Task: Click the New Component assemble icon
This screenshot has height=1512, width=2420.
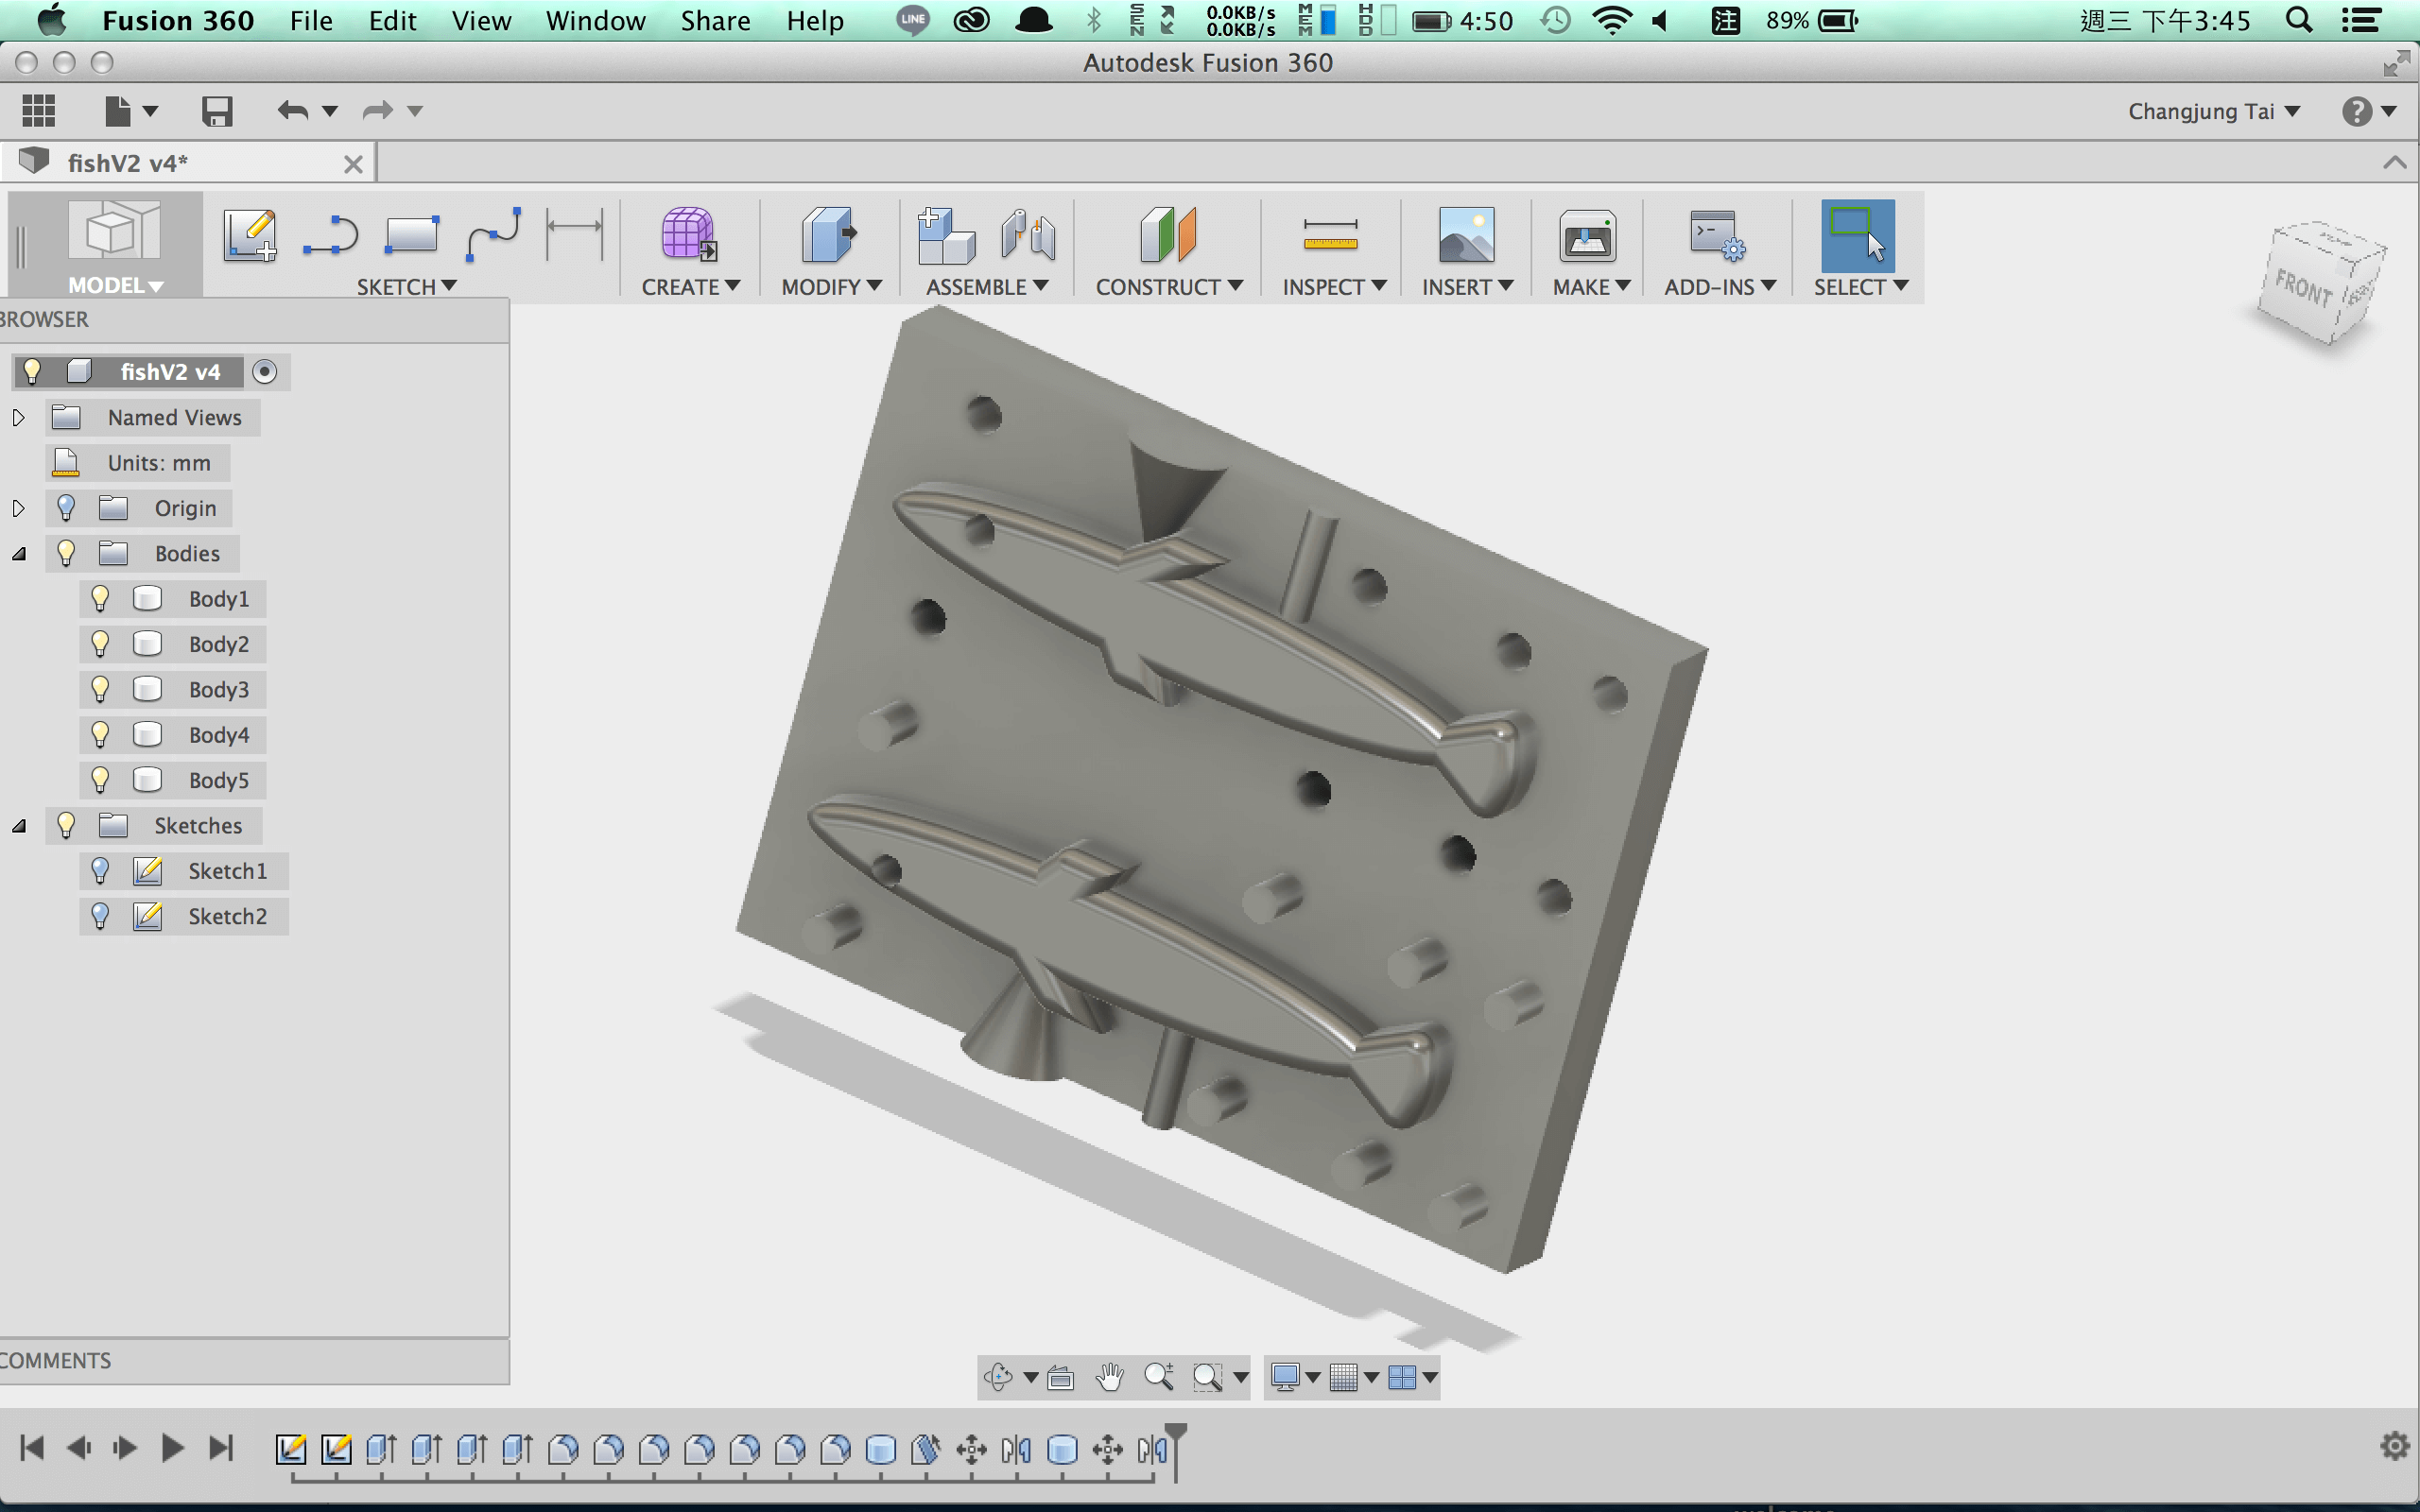Action: pos(946,236)
